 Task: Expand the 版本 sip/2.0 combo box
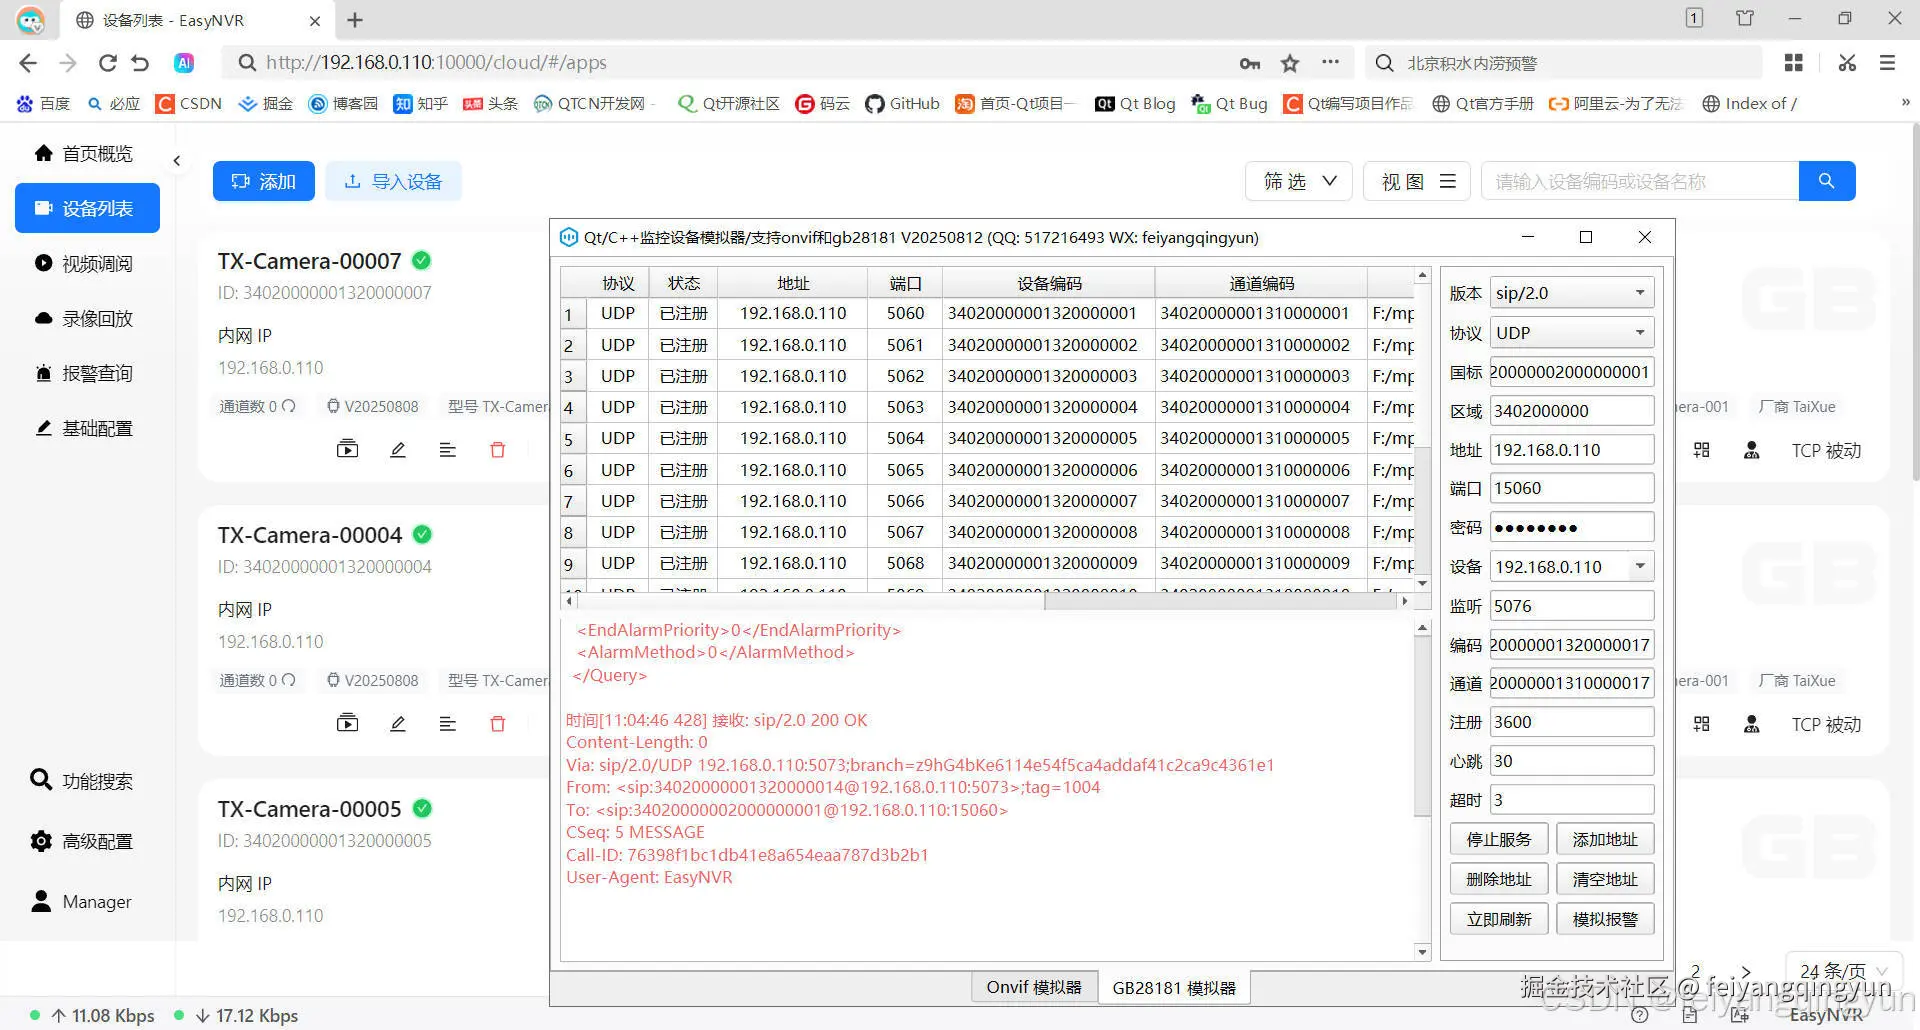[1571, 293]
